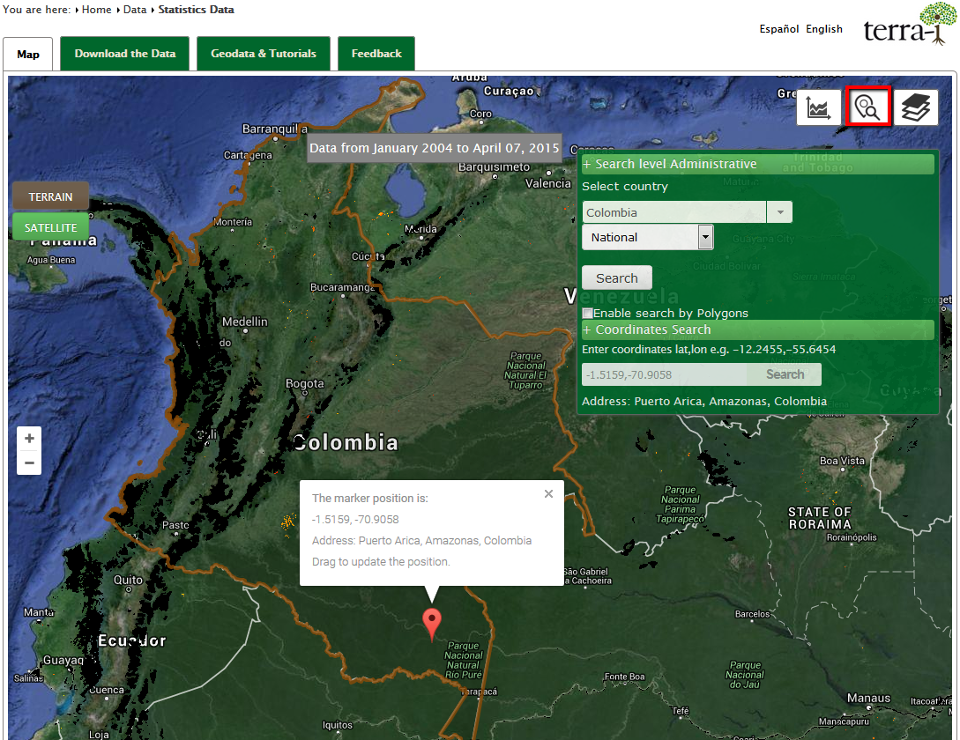960x740 pixels.
Task: Click the Barquisimeto city label on map
Action: pyautogui.click(x=494, y=167)
